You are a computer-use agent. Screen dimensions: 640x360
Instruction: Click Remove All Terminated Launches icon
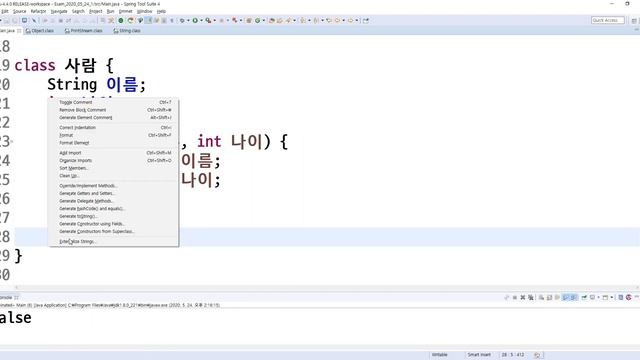pyautogui.click(x=531, y=298)
